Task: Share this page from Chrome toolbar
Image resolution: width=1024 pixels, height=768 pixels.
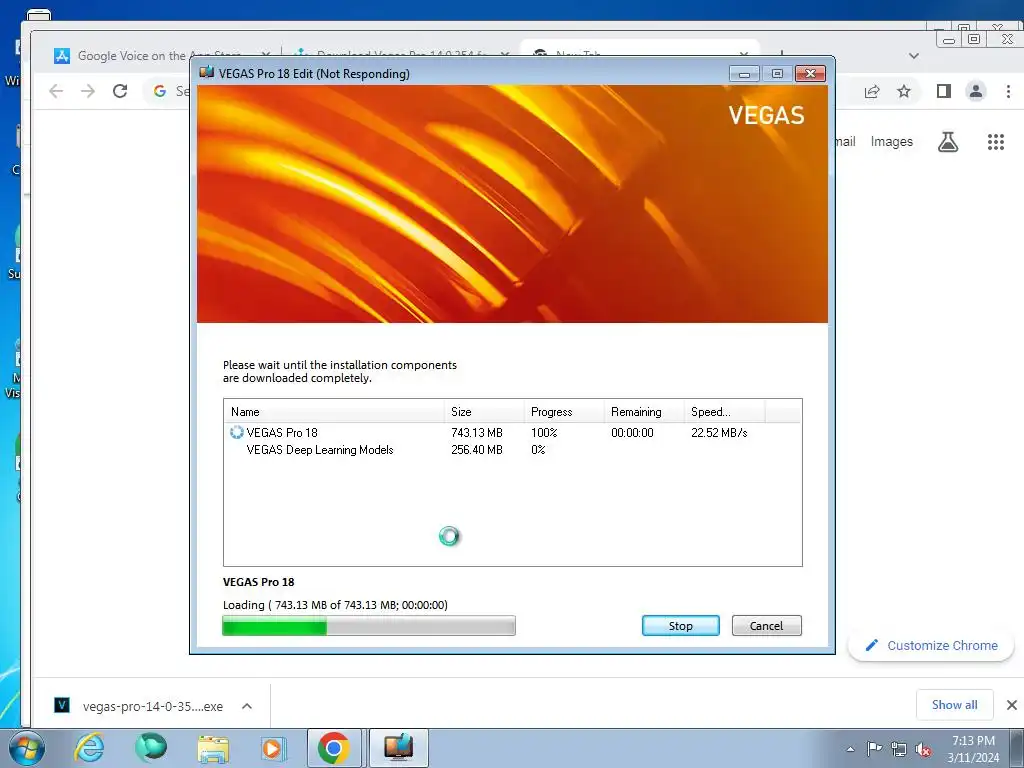Action: click(872, 91)
